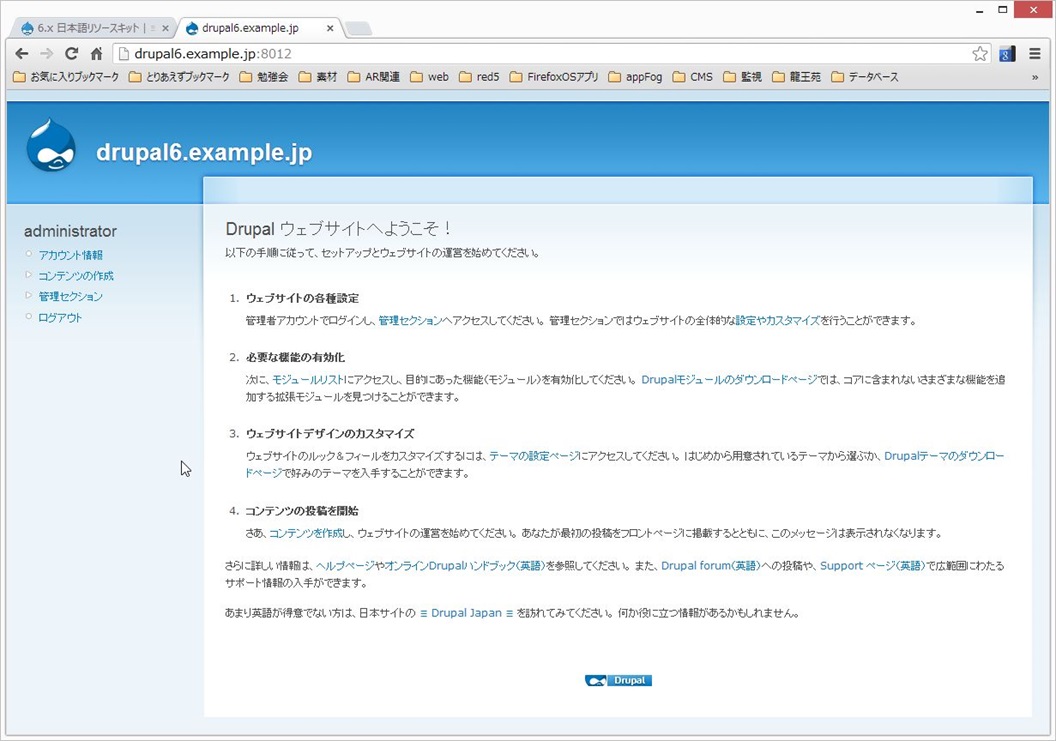Reload the page with refresh icon

(71, 54)
